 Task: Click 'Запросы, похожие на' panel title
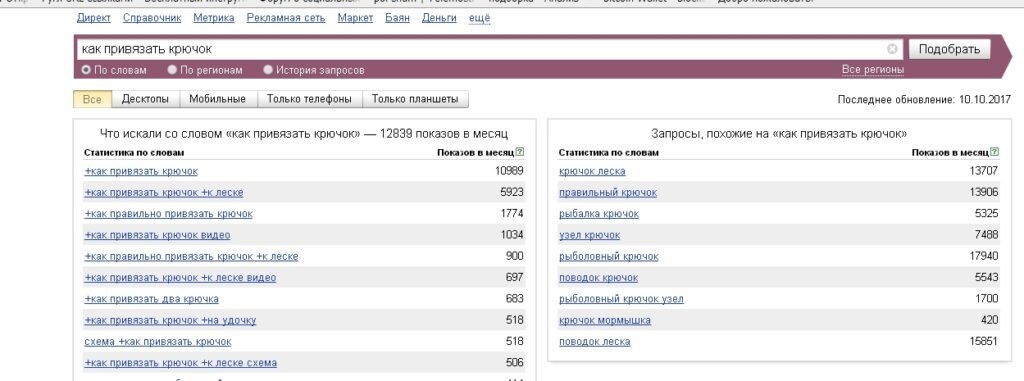pos(779,133)
